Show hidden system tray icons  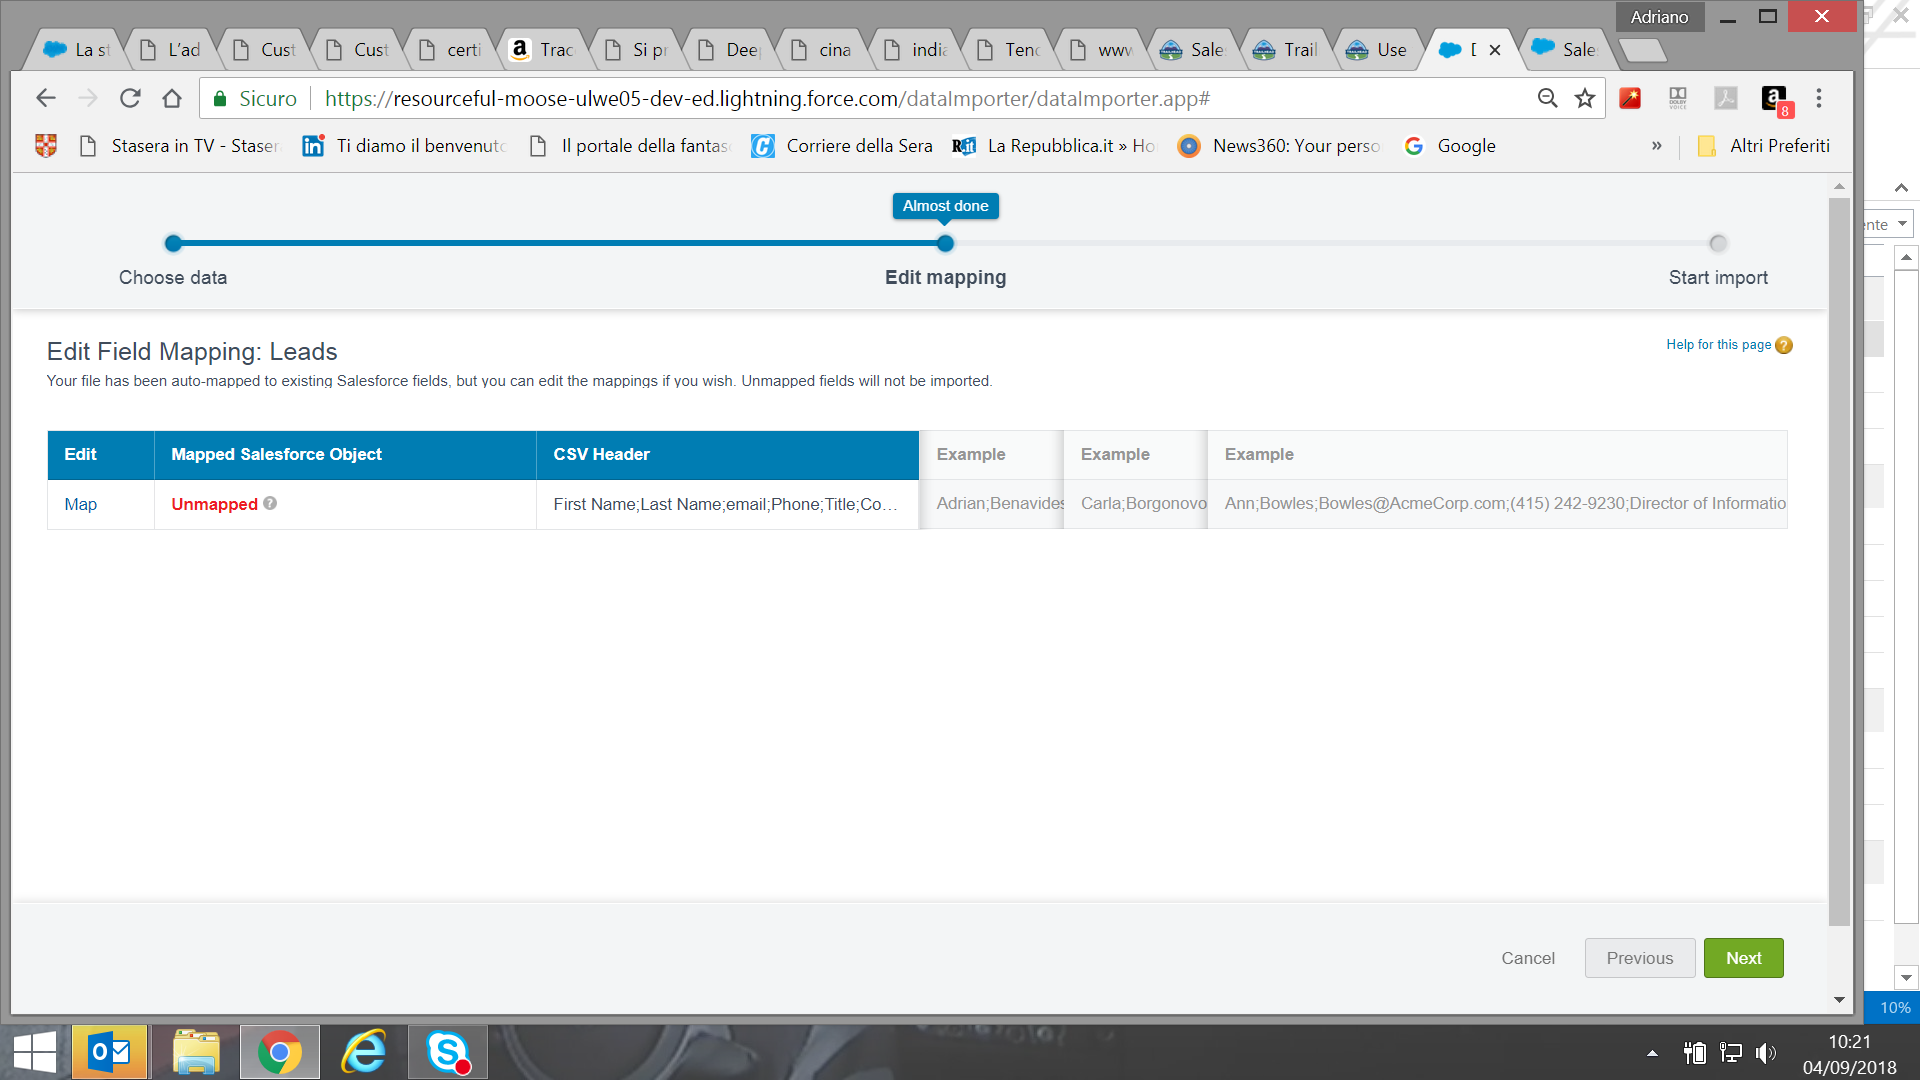tap(1652, 1053)
